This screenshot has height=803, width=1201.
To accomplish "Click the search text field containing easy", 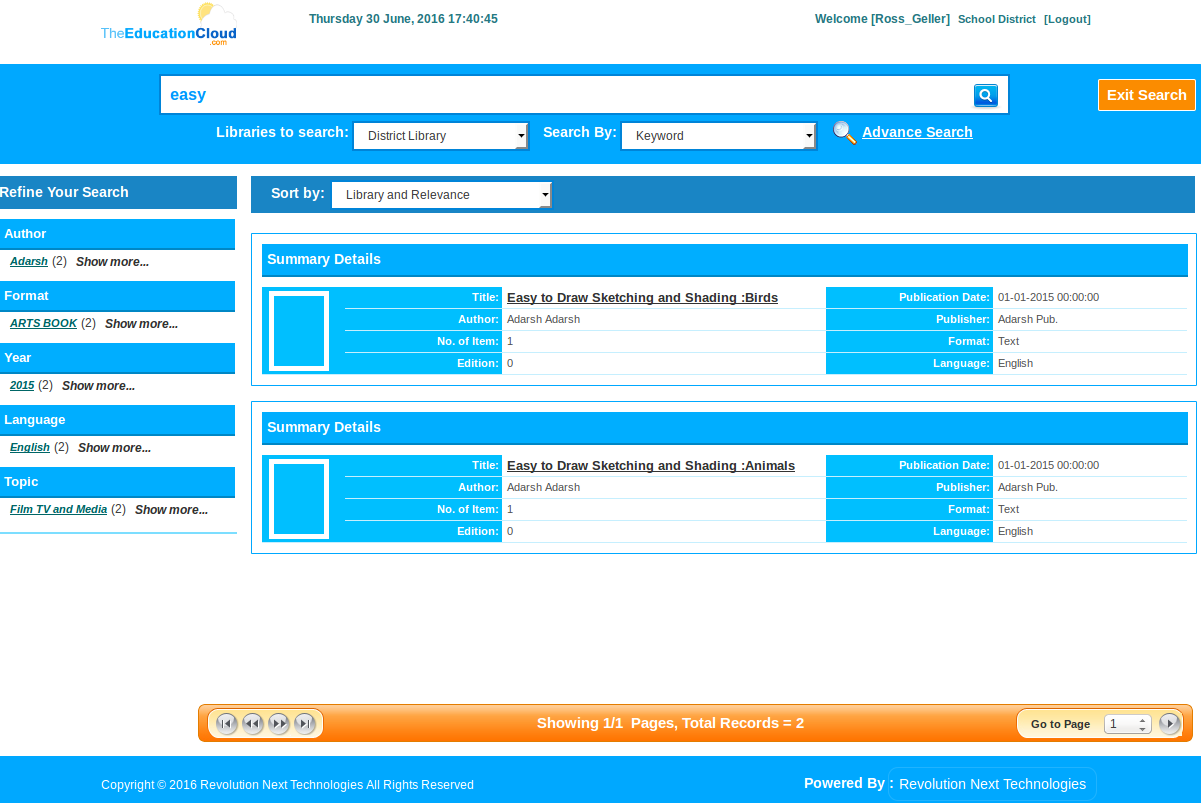I will (565, 95).
